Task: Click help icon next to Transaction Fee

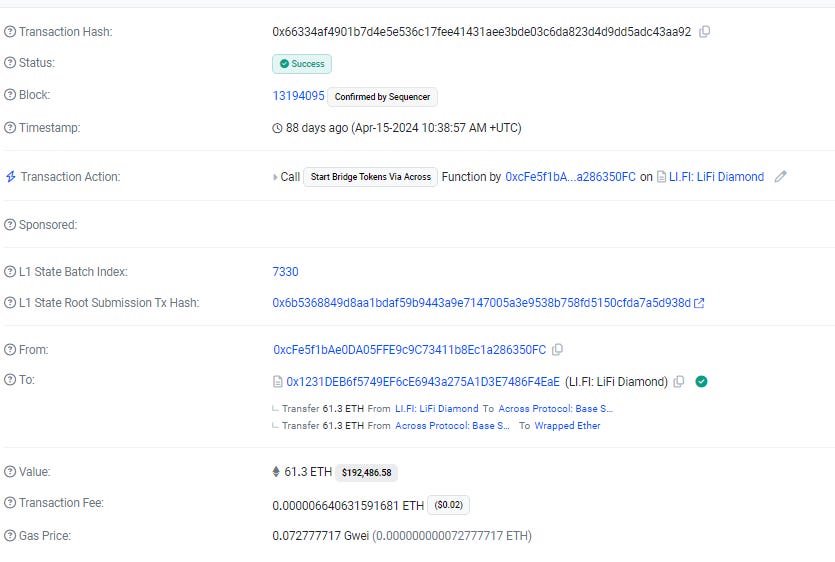Action: [x=10, y=502]
